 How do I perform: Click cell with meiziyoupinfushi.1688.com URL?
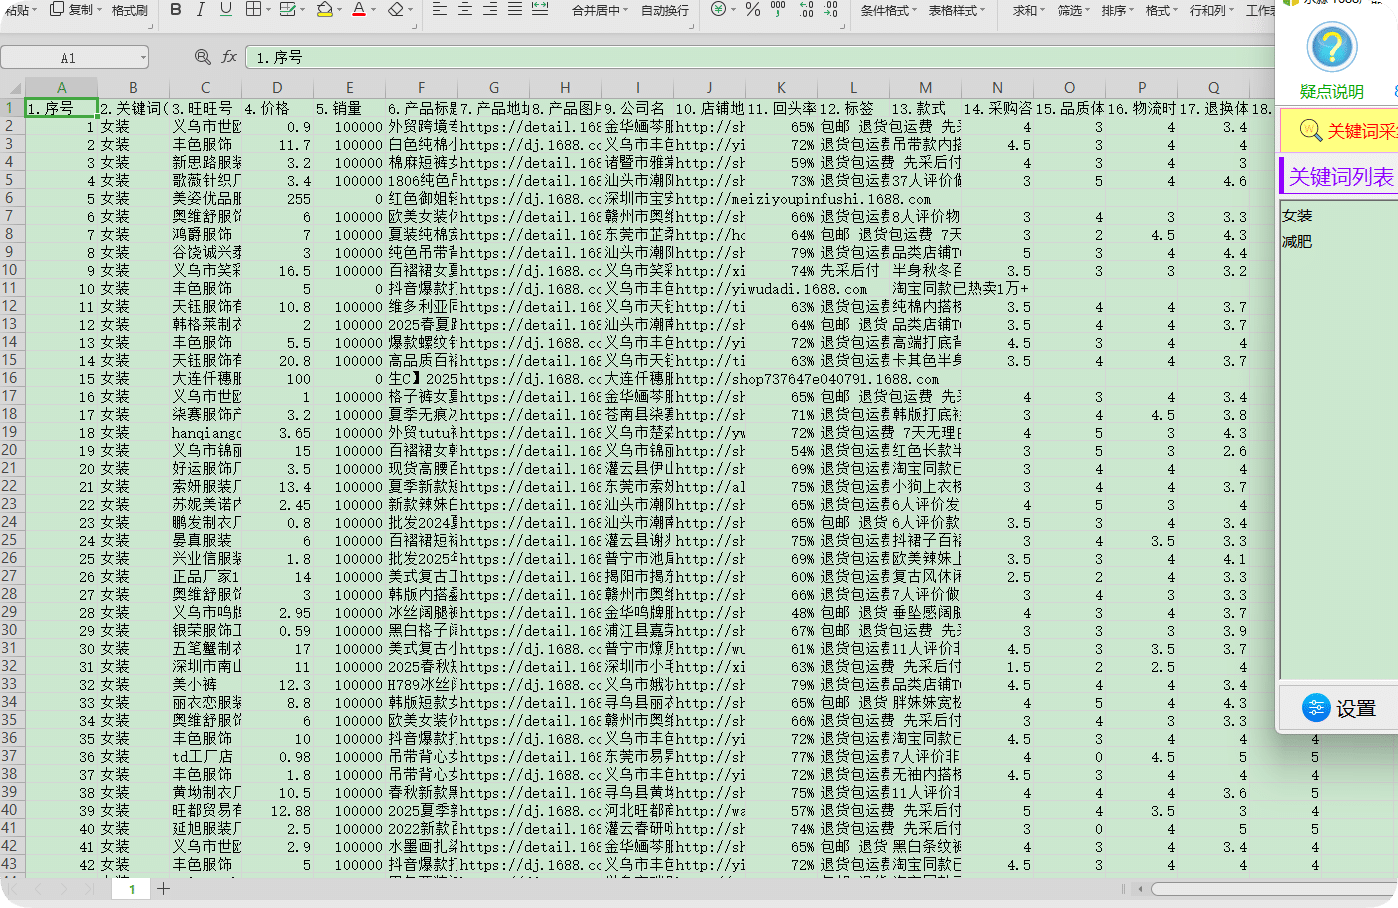point(803,199)
